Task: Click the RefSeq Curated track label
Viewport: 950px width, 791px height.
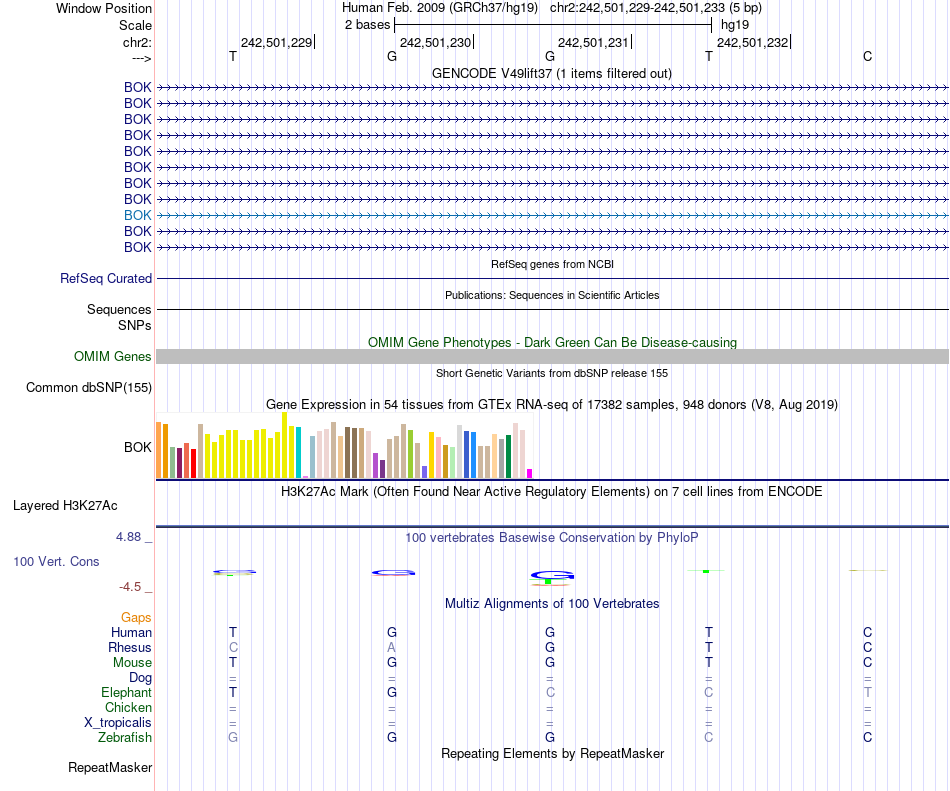Action: point(105,279)
